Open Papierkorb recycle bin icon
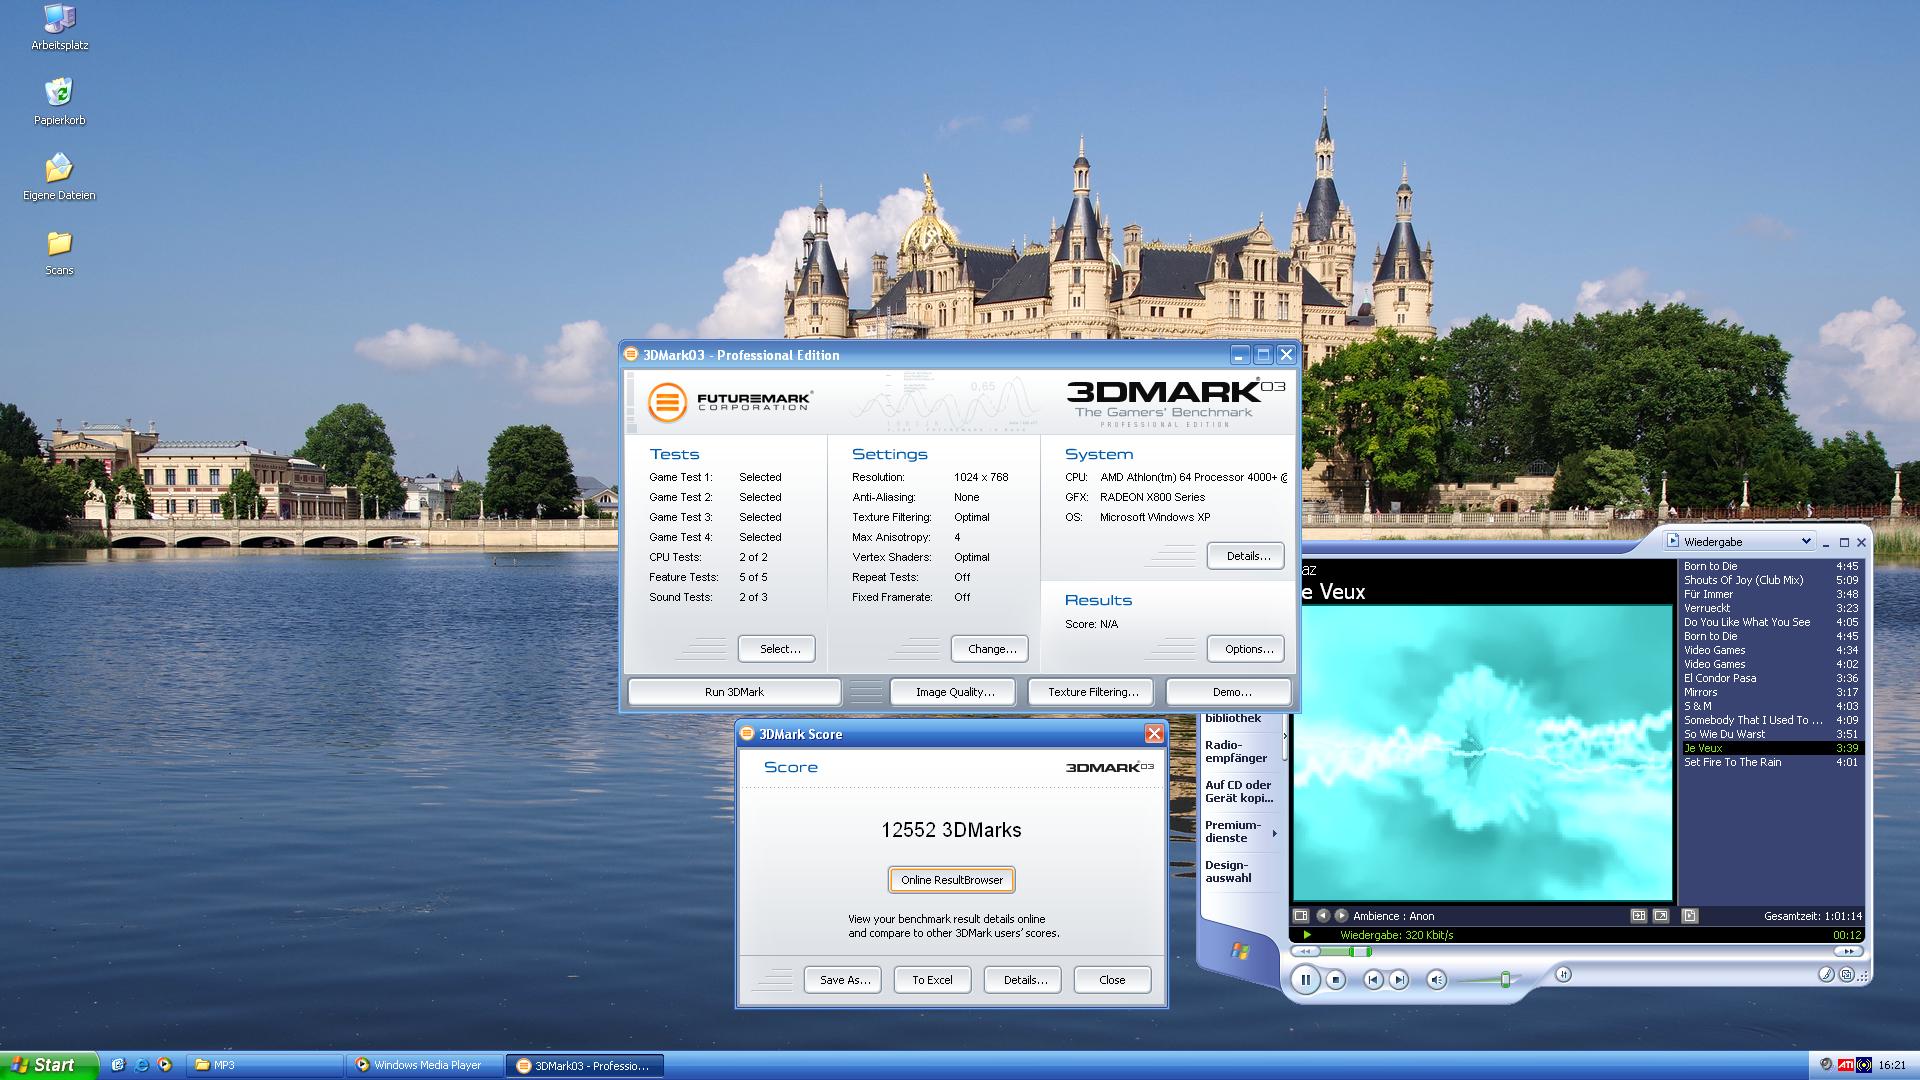This screenshot has width=1920, height=1080. (x=59, y=103)
